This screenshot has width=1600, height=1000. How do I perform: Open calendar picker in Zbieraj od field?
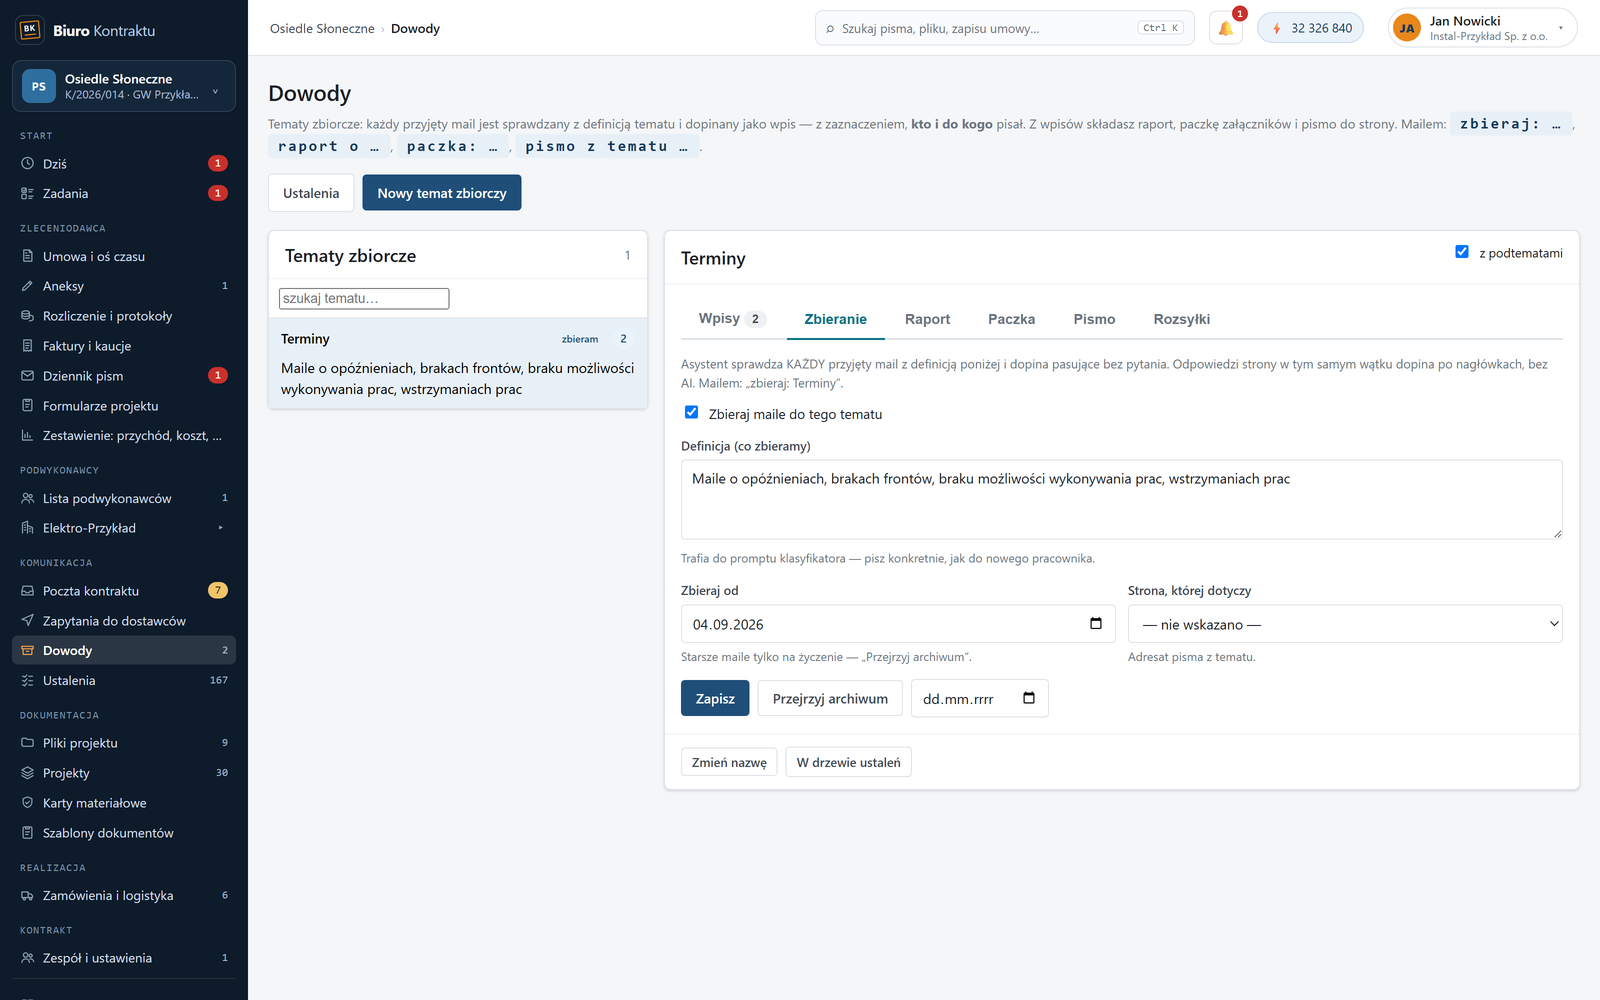(x=1096, y=624)
